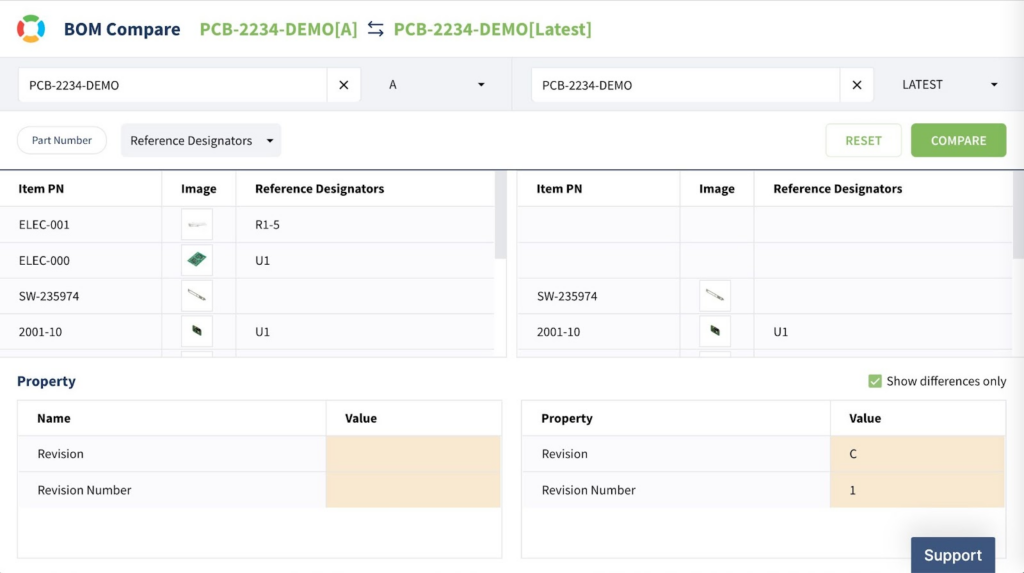Expand the Reference Designators dropdown

coord(201,140)
